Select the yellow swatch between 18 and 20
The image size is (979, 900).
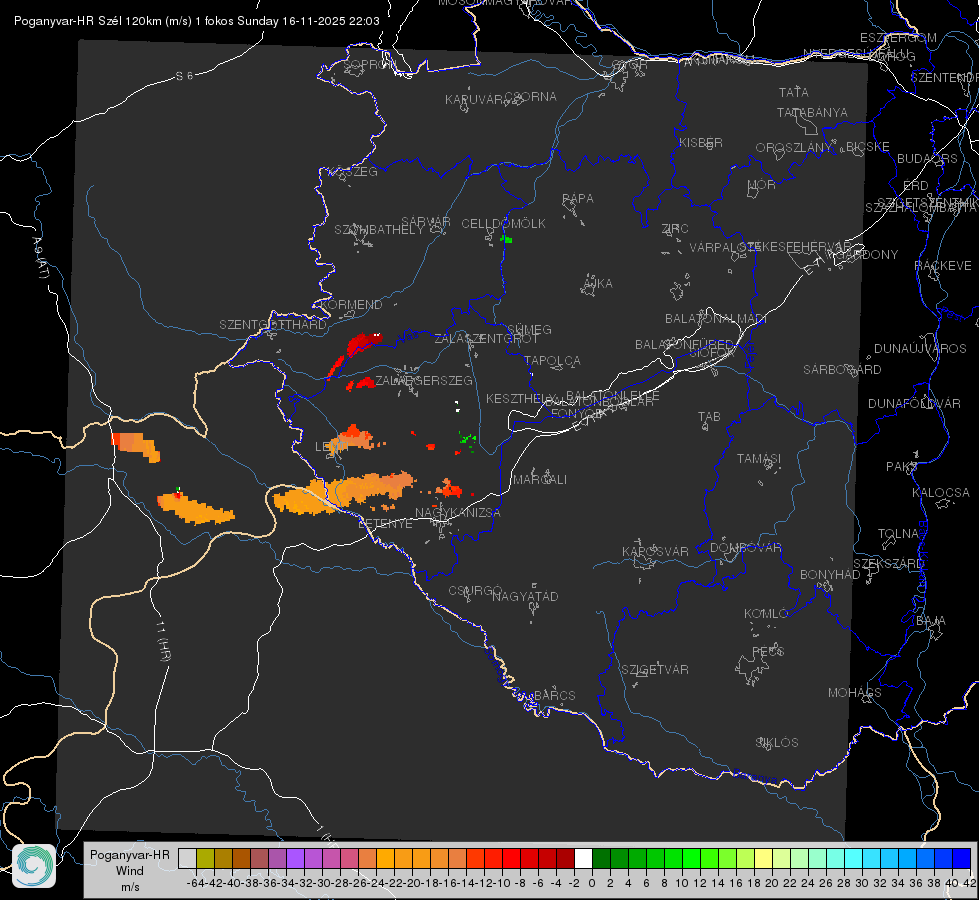tap(763, 858)
